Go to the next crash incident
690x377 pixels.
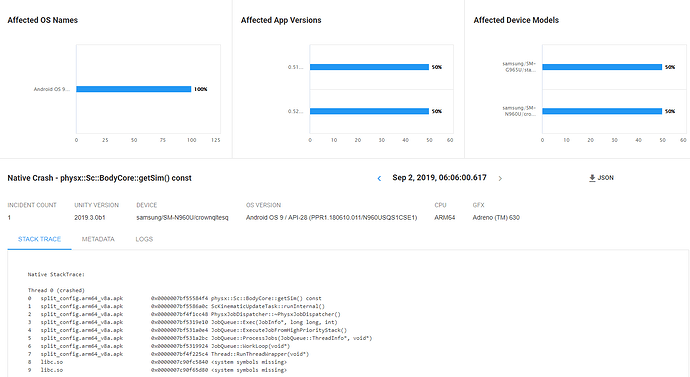coord(500,178)
